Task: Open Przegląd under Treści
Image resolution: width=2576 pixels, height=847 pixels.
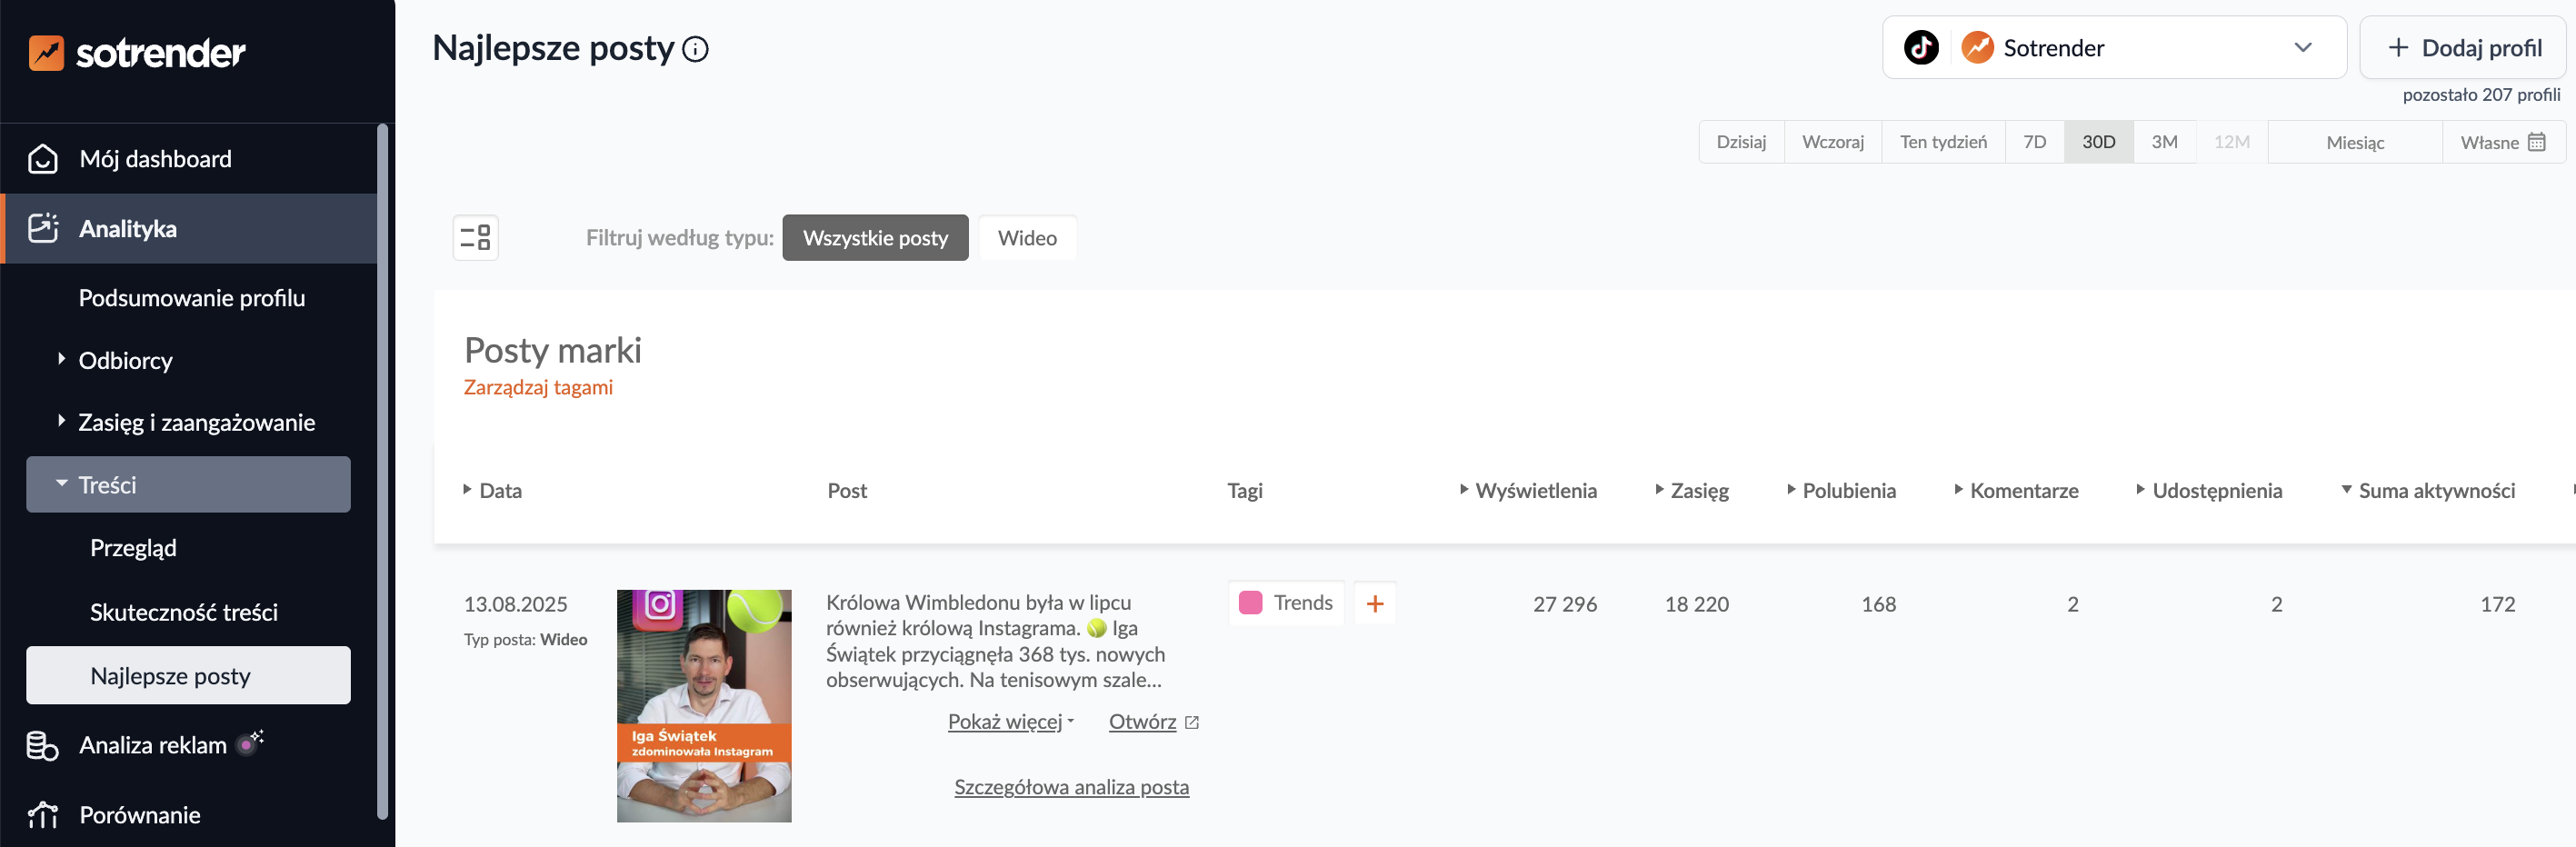Action: point(134,547)
